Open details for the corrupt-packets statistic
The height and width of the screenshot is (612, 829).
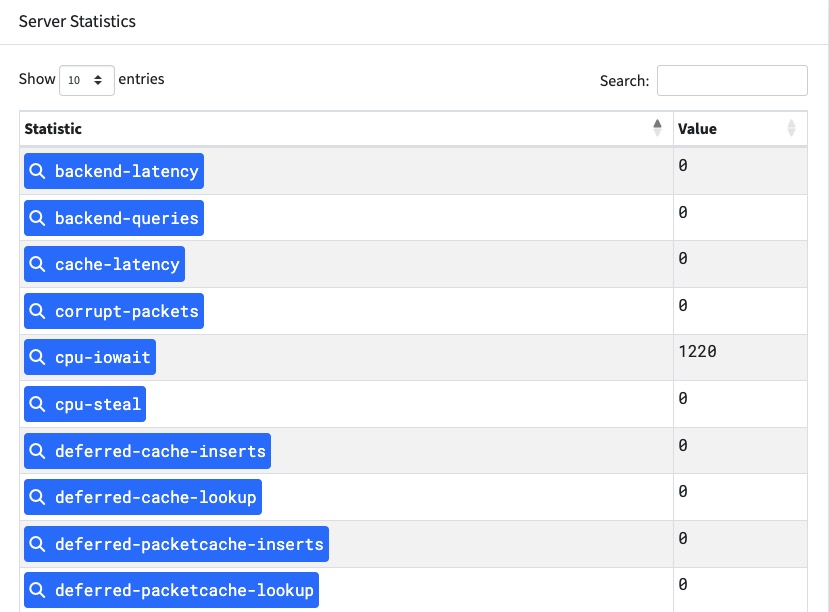(113, 310)
